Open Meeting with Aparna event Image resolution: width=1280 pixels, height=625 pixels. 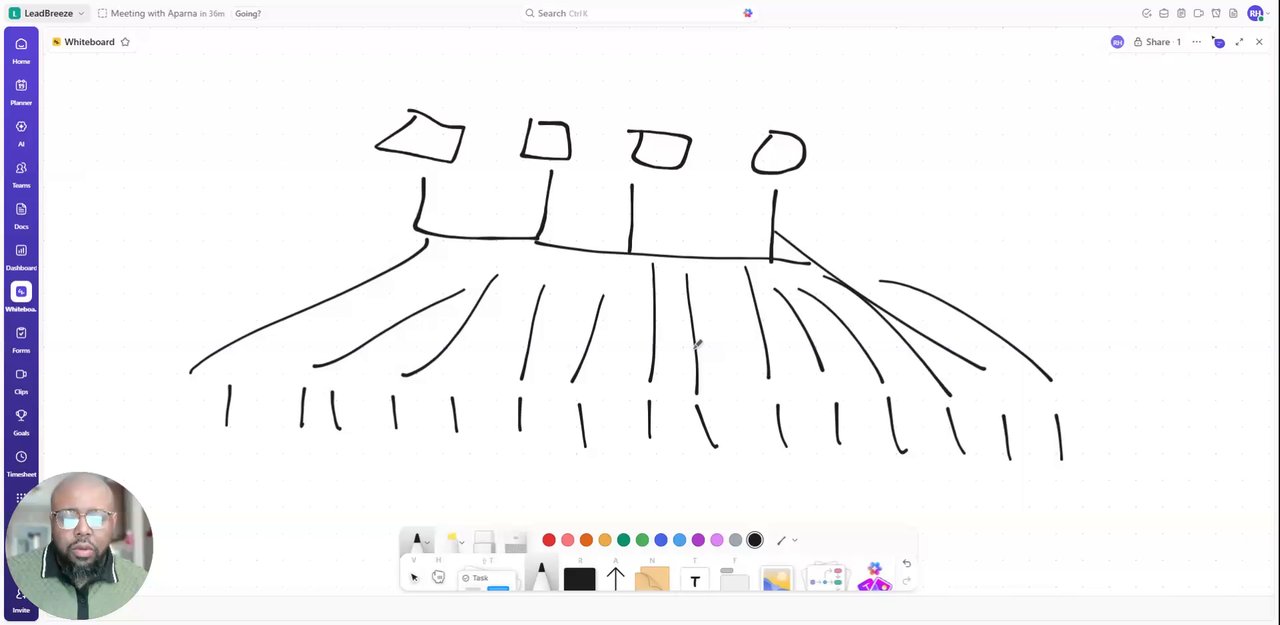(x=161, y=13)
